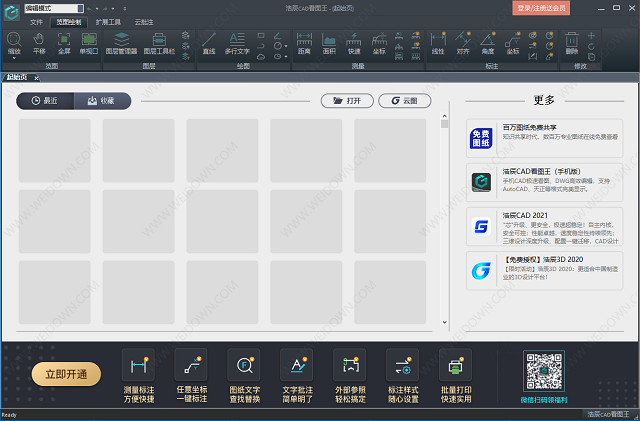Select the 直线 line drawing tool
The image size is (640, 421).
pos(209,43)
